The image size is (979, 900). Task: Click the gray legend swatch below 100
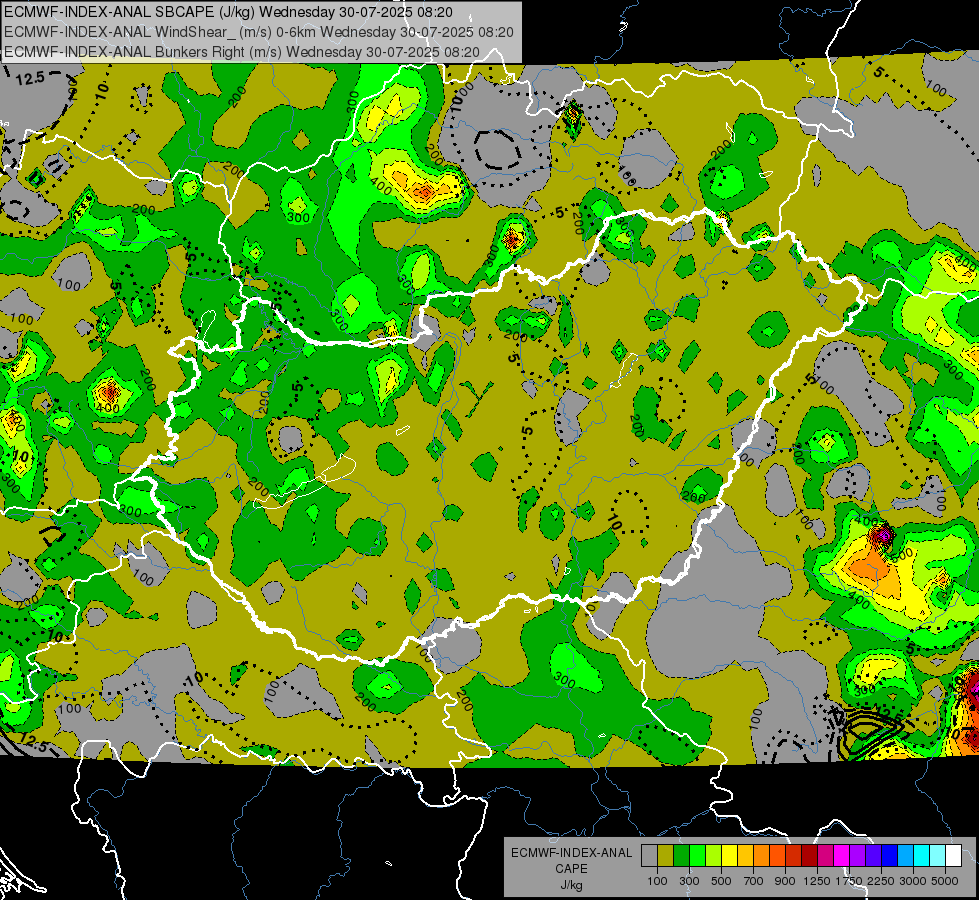click(649, 855)
